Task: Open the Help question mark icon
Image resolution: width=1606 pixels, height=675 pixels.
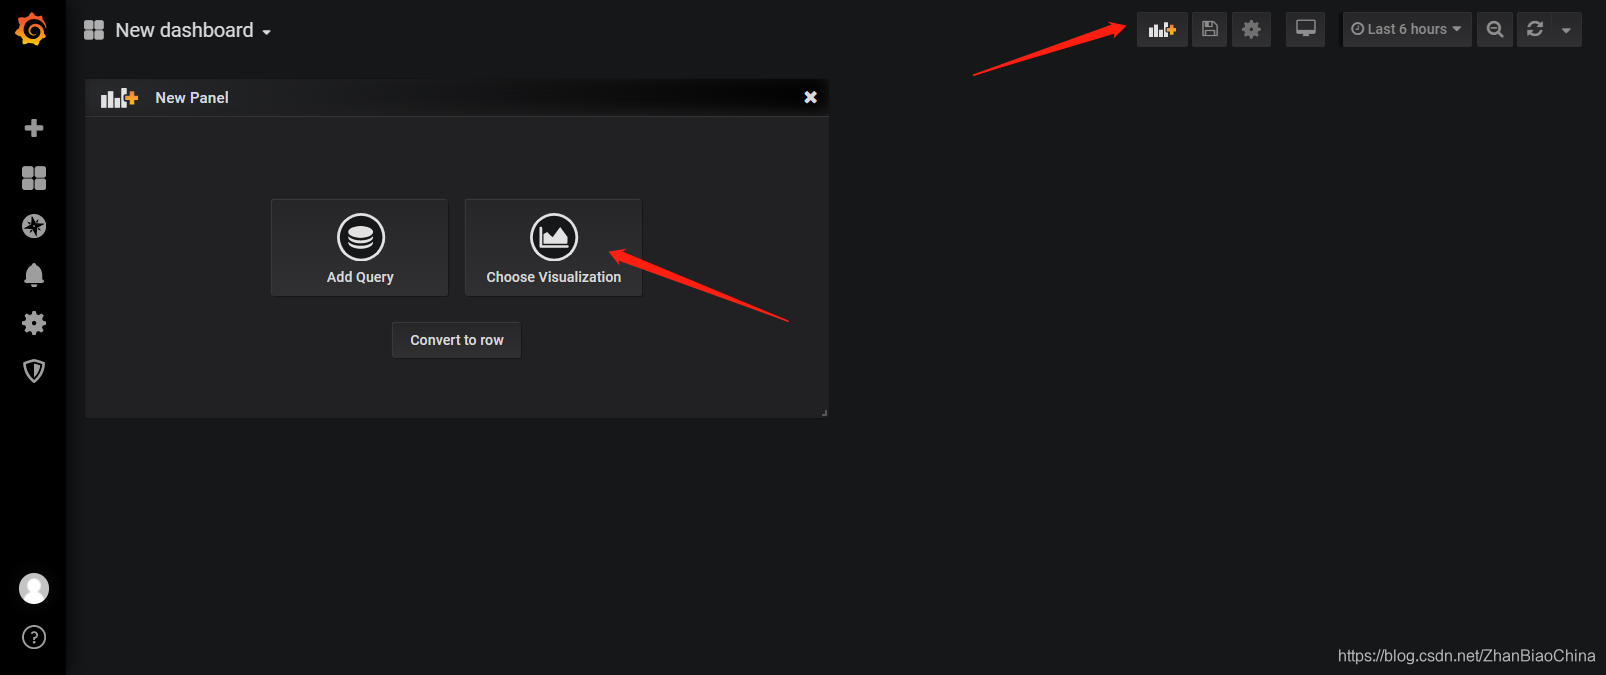Action: (34, 637)
